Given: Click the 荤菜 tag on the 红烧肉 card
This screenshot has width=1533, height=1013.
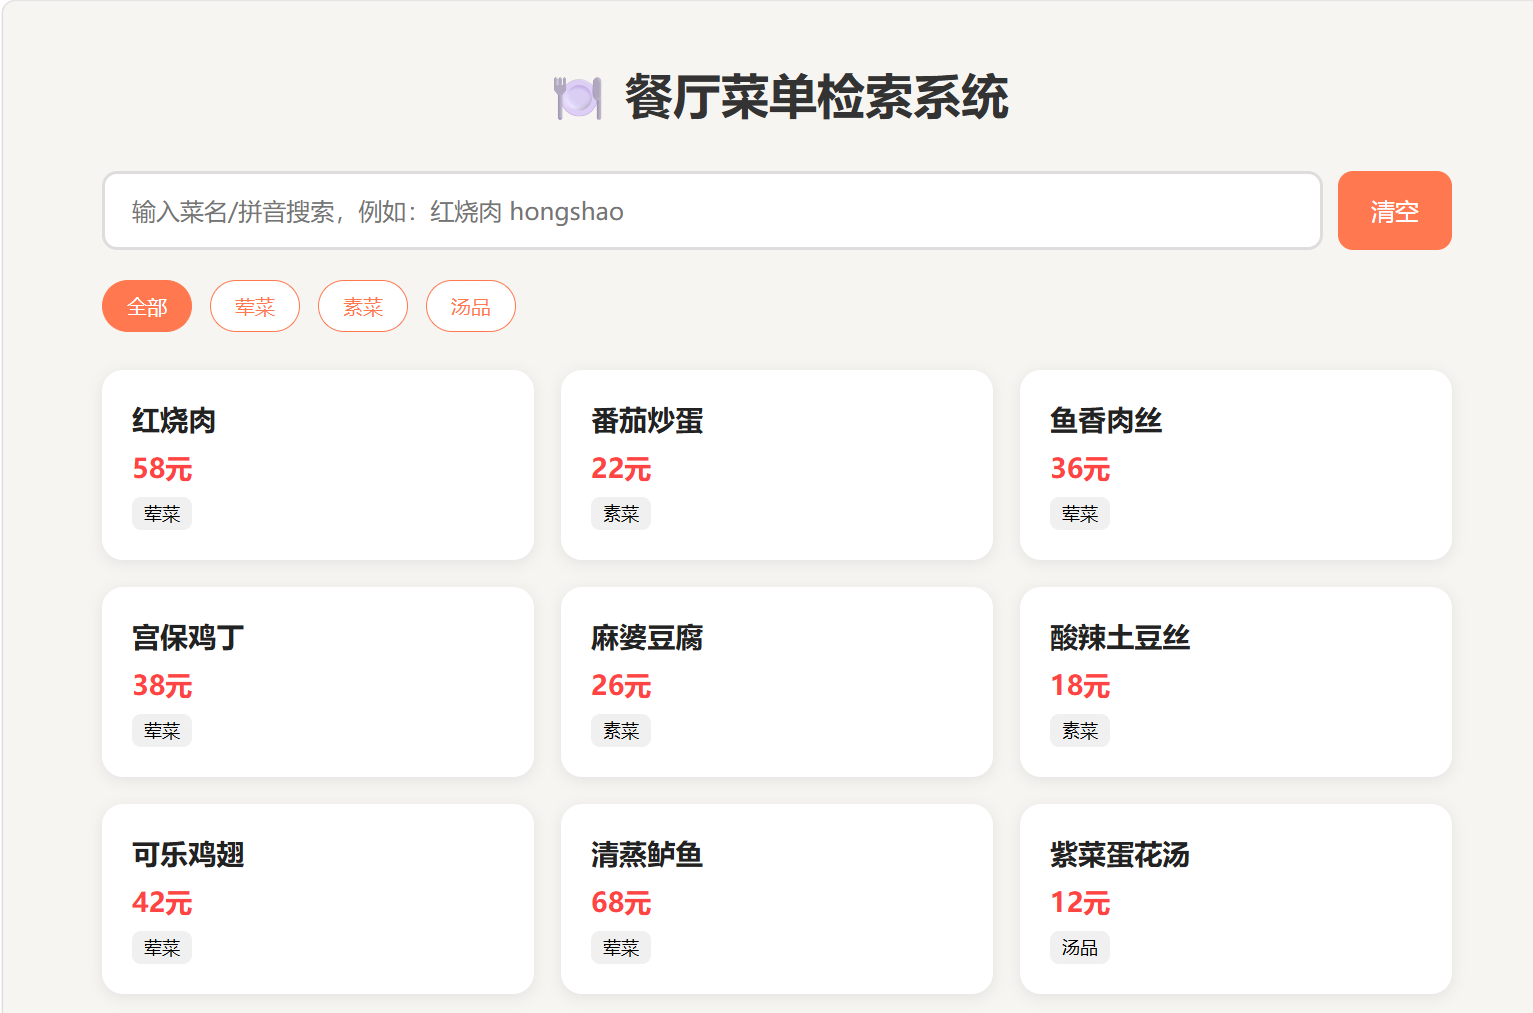Looking at the screenshot, I should coord(162,514).
